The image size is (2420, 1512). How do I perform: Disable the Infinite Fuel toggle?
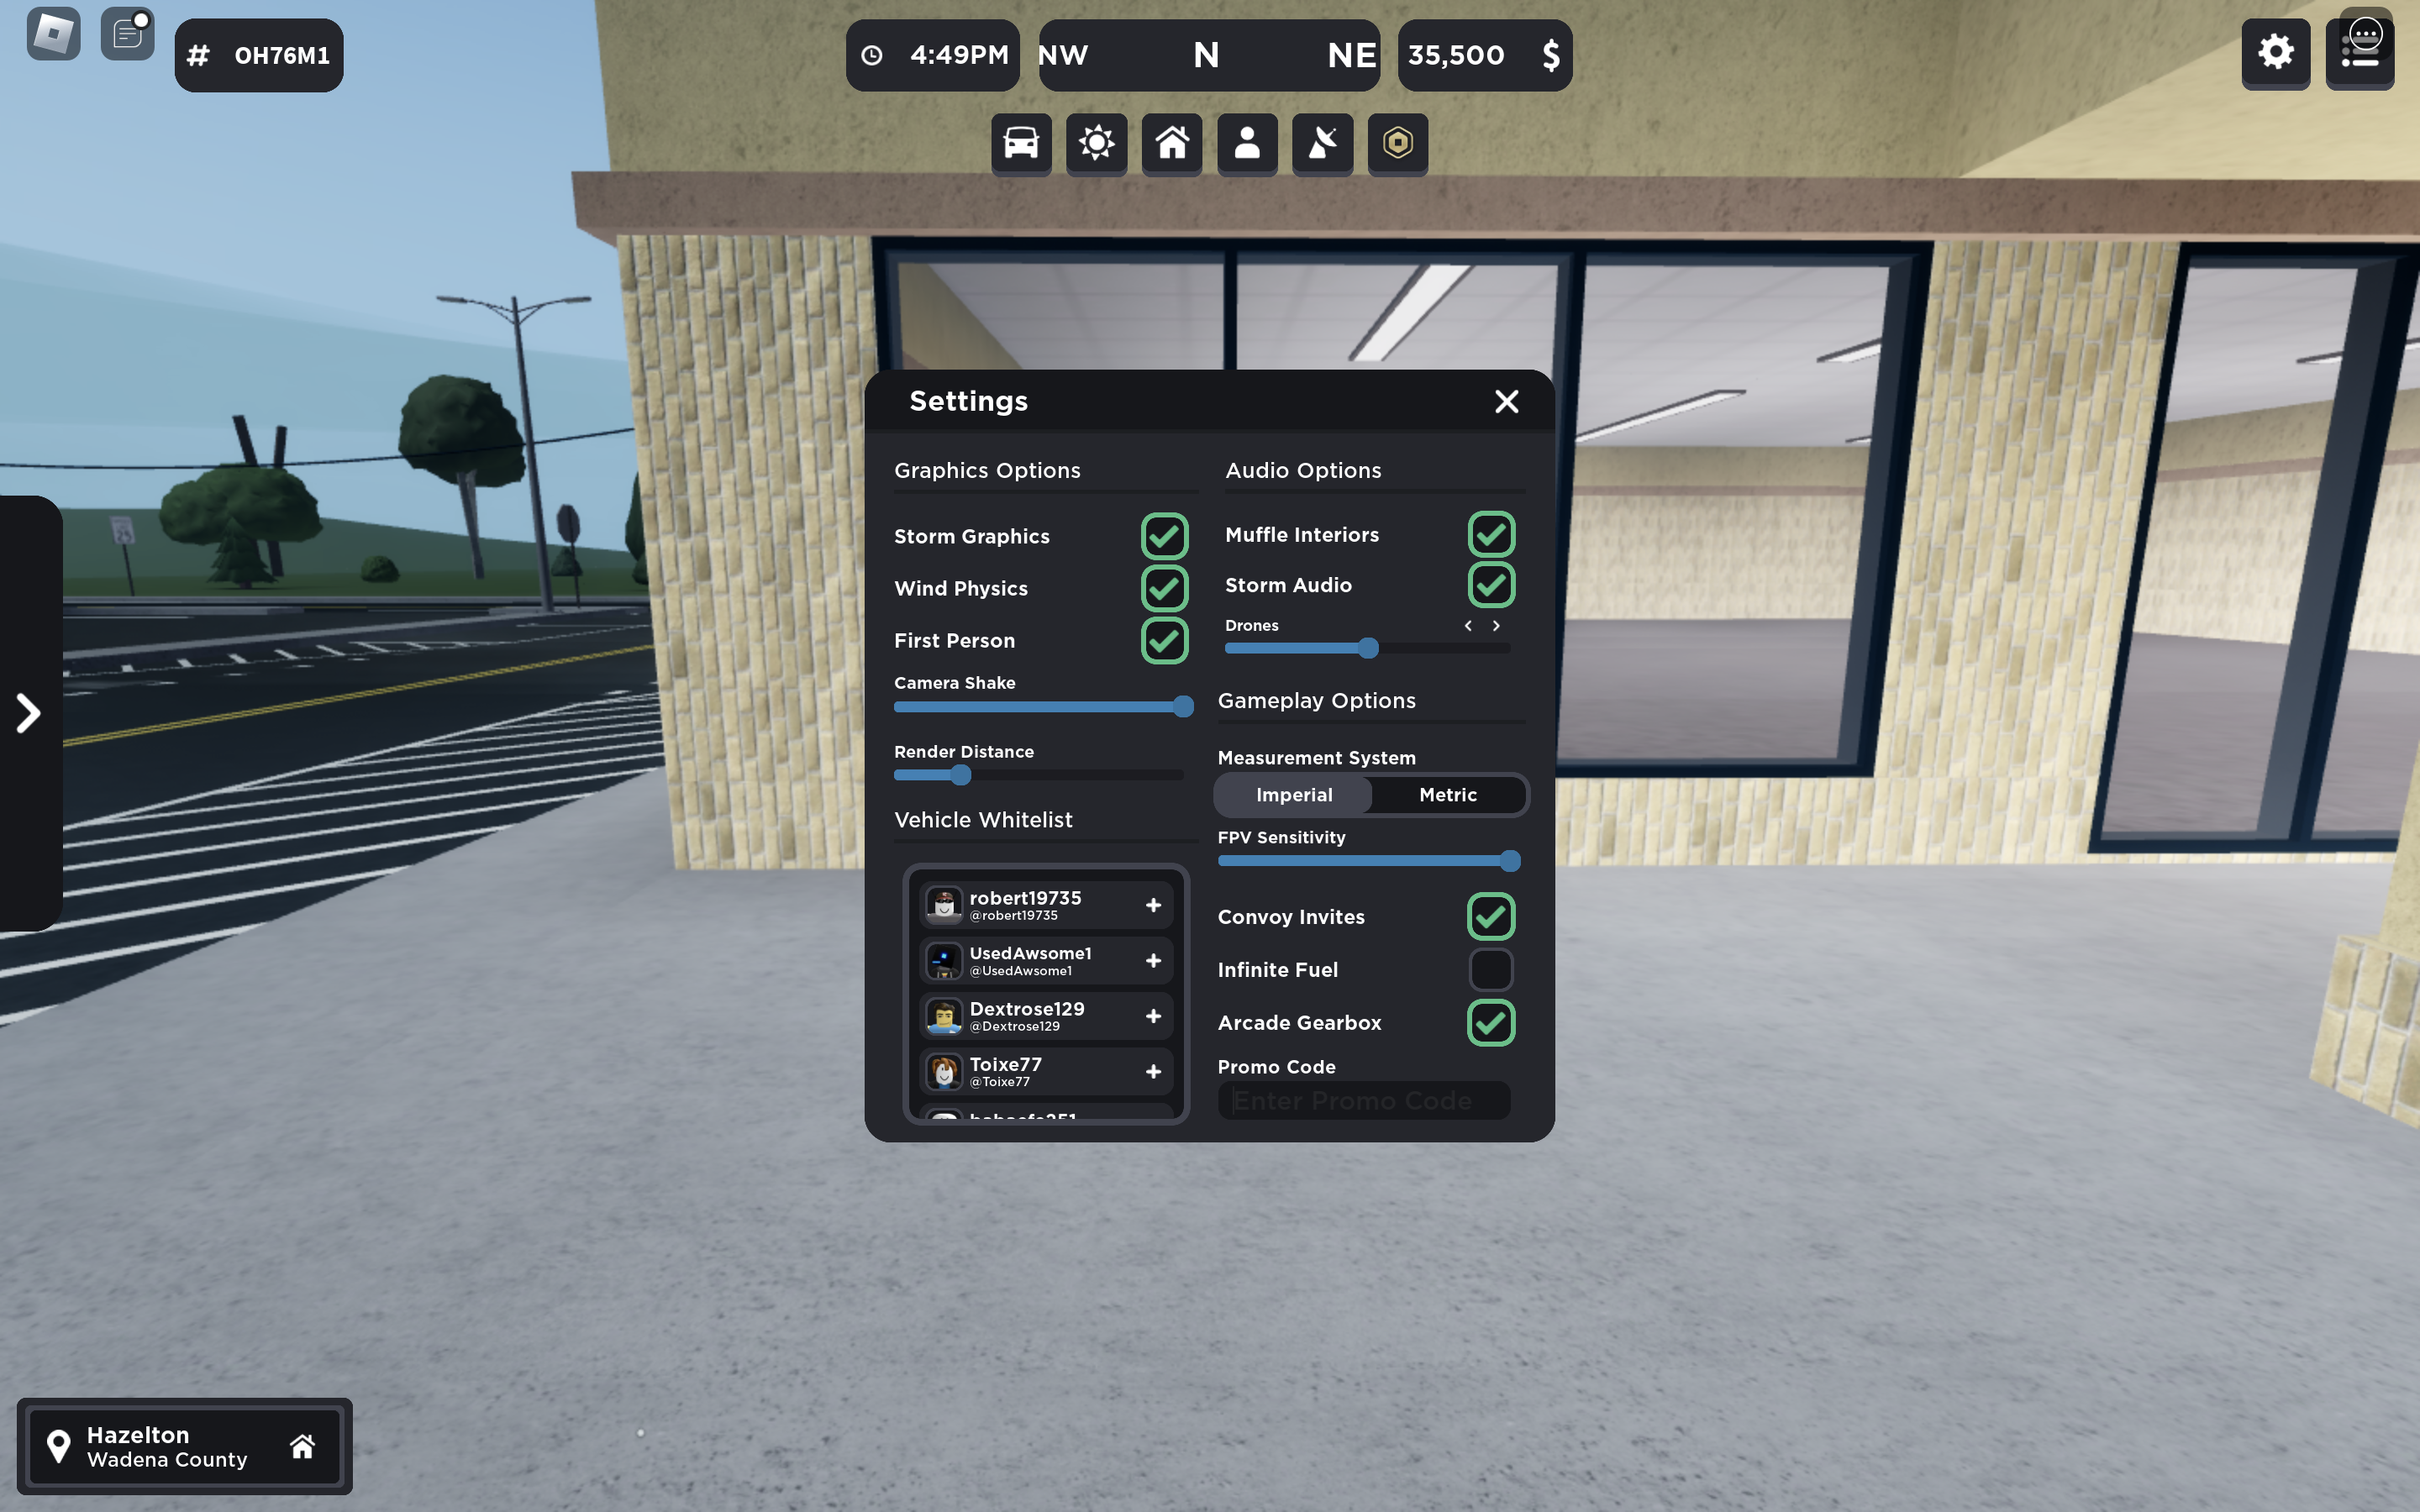click(x=1488, y=969)
